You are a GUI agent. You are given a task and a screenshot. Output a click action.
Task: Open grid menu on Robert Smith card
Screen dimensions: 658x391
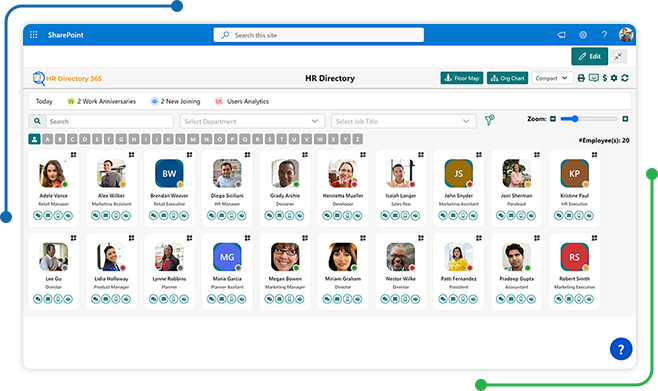coord(594,238)
